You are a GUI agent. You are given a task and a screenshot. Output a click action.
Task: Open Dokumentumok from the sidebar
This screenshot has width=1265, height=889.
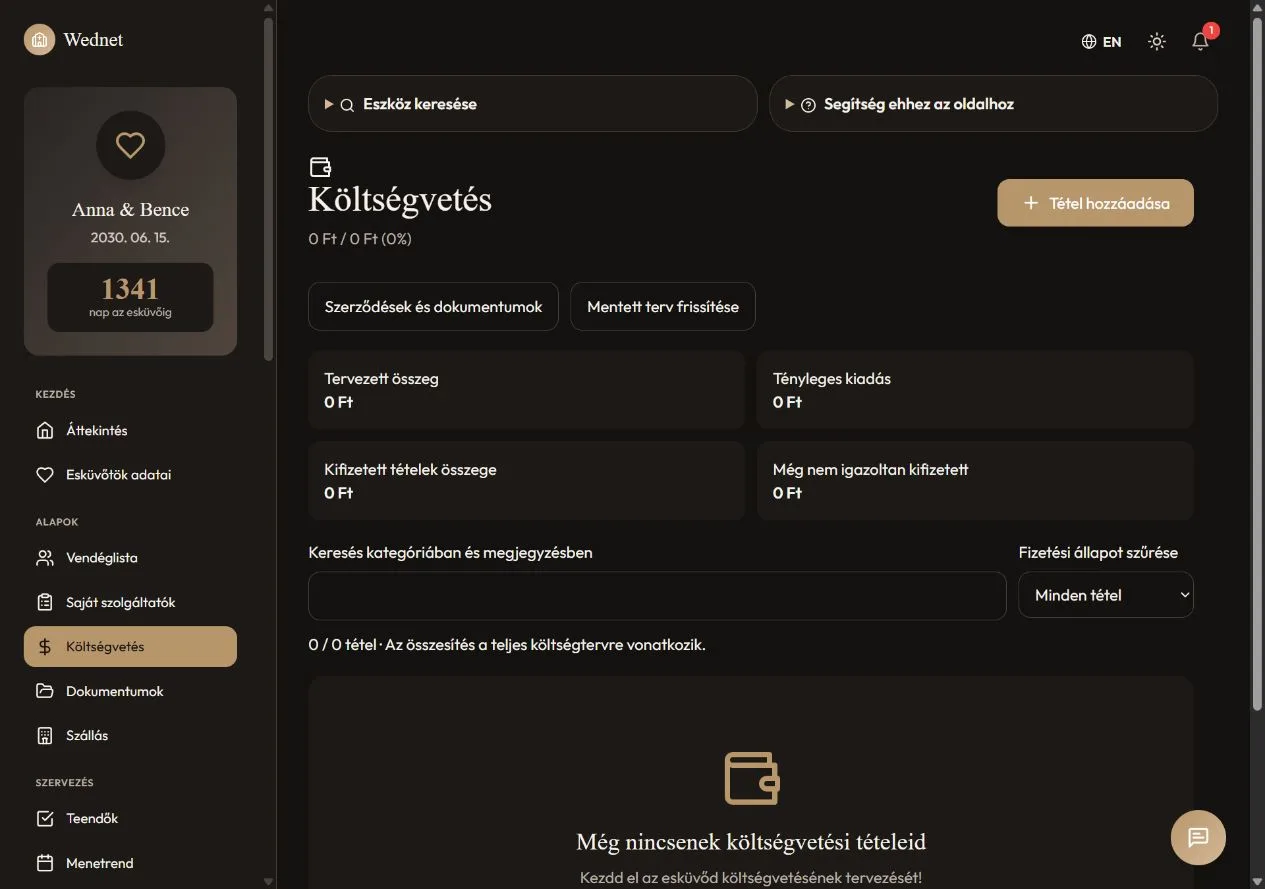tap(130, 691)
